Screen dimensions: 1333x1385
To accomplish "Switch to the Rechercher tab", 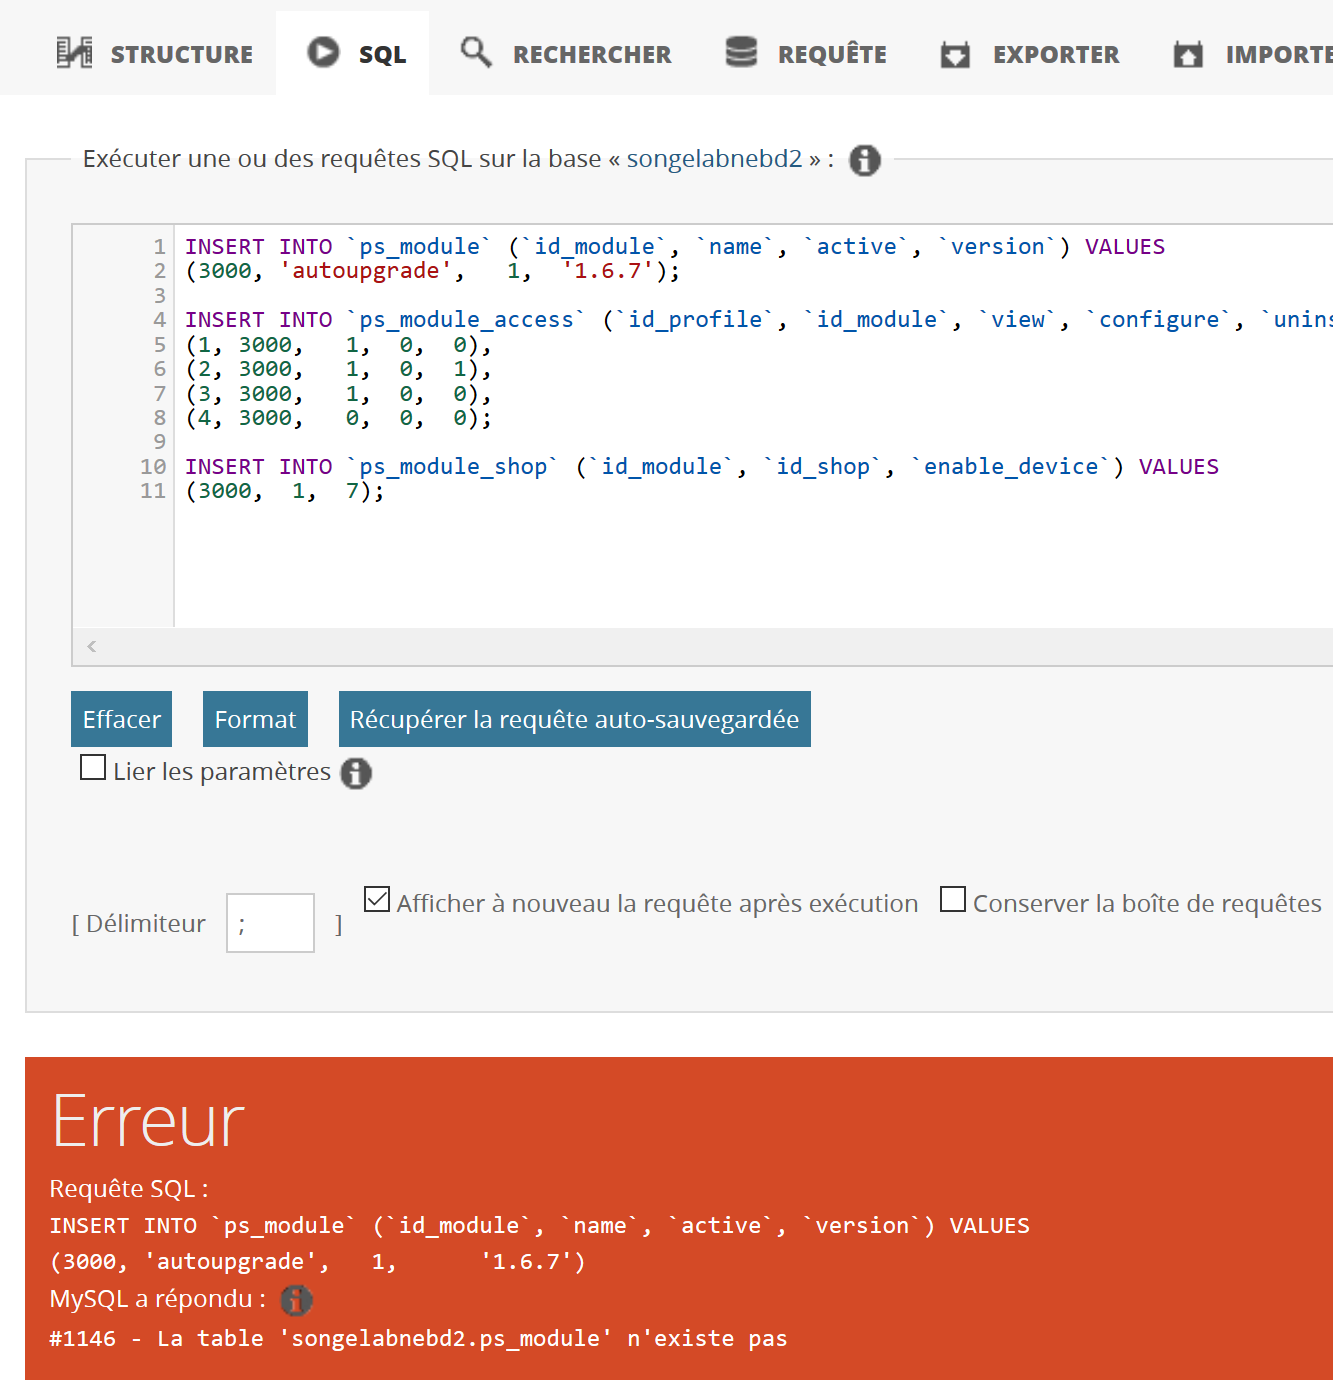I will click(x=566, y=54).
